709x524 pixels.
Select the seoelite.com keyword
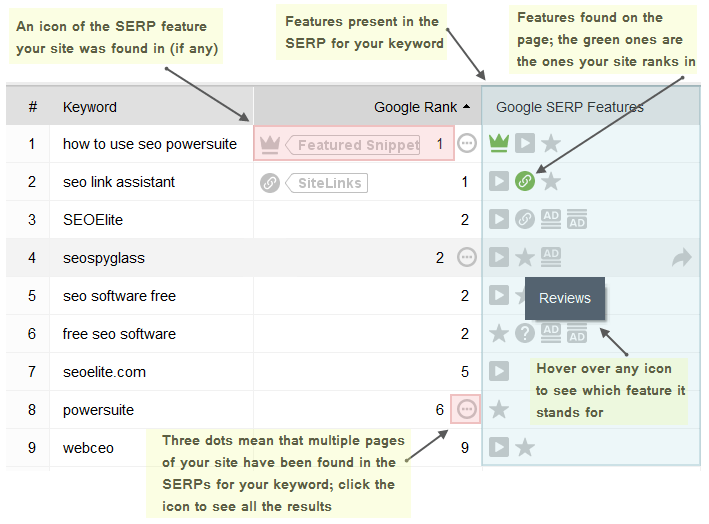pos(104,372)
